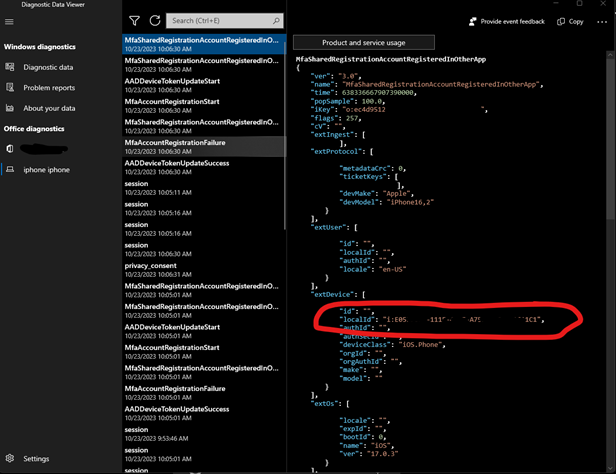Click the "locale": "en-US" line
This screenshot has width=616, height=474.
point(372,269)
